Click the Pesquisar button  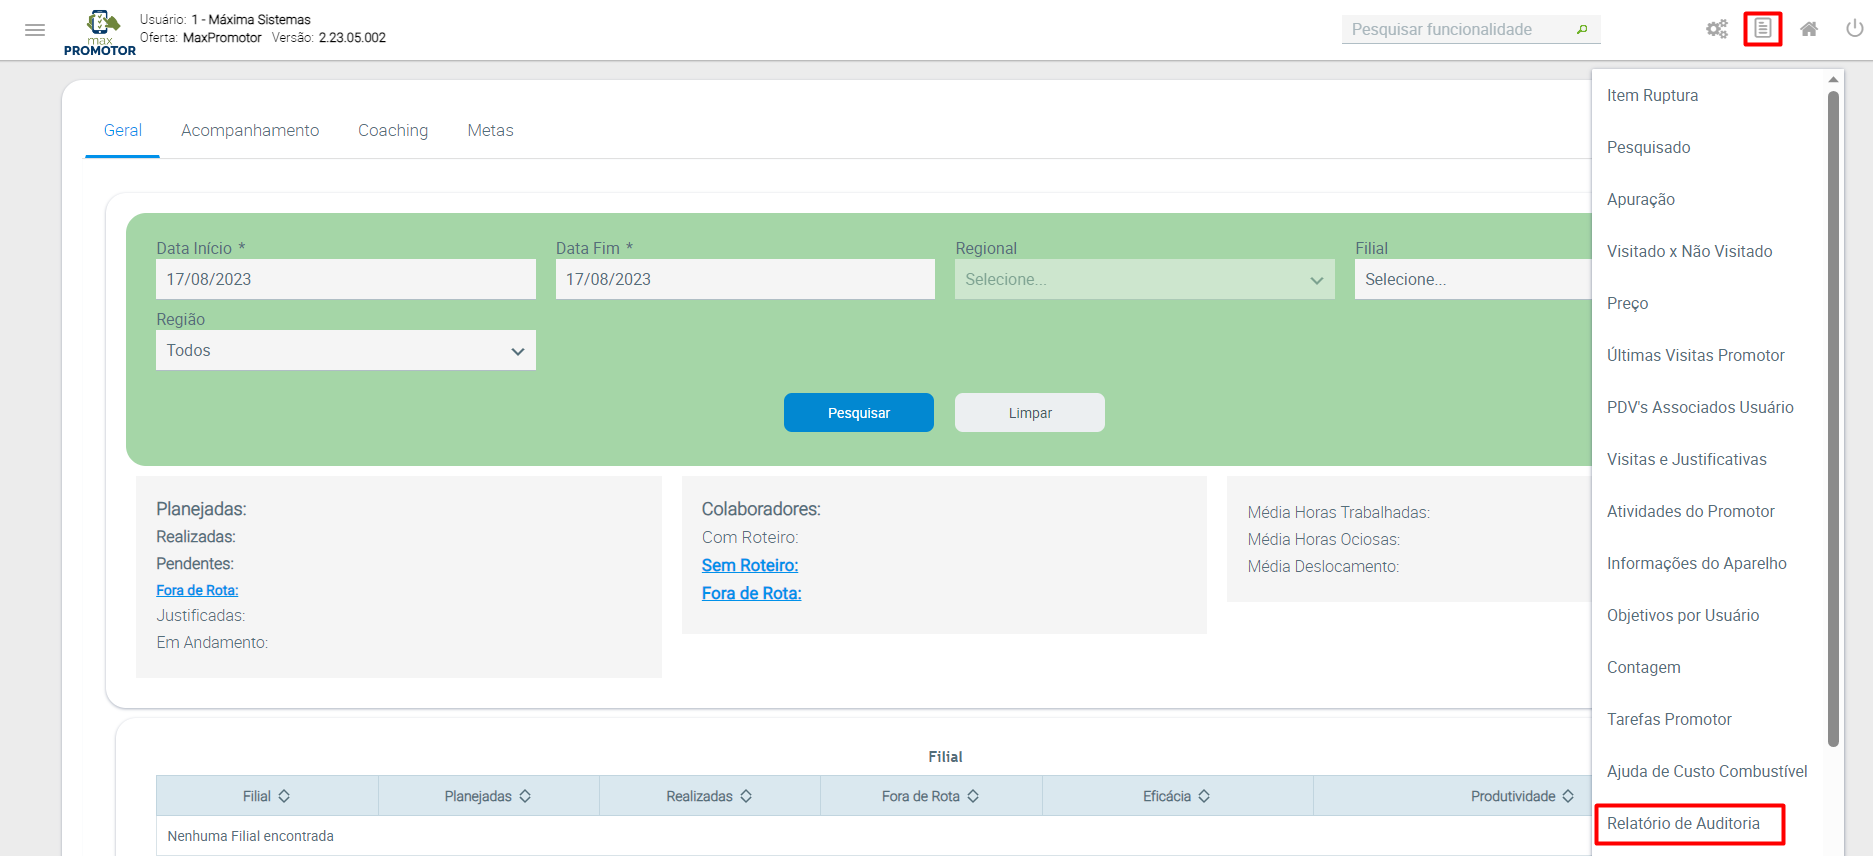[x=858, y=413]
